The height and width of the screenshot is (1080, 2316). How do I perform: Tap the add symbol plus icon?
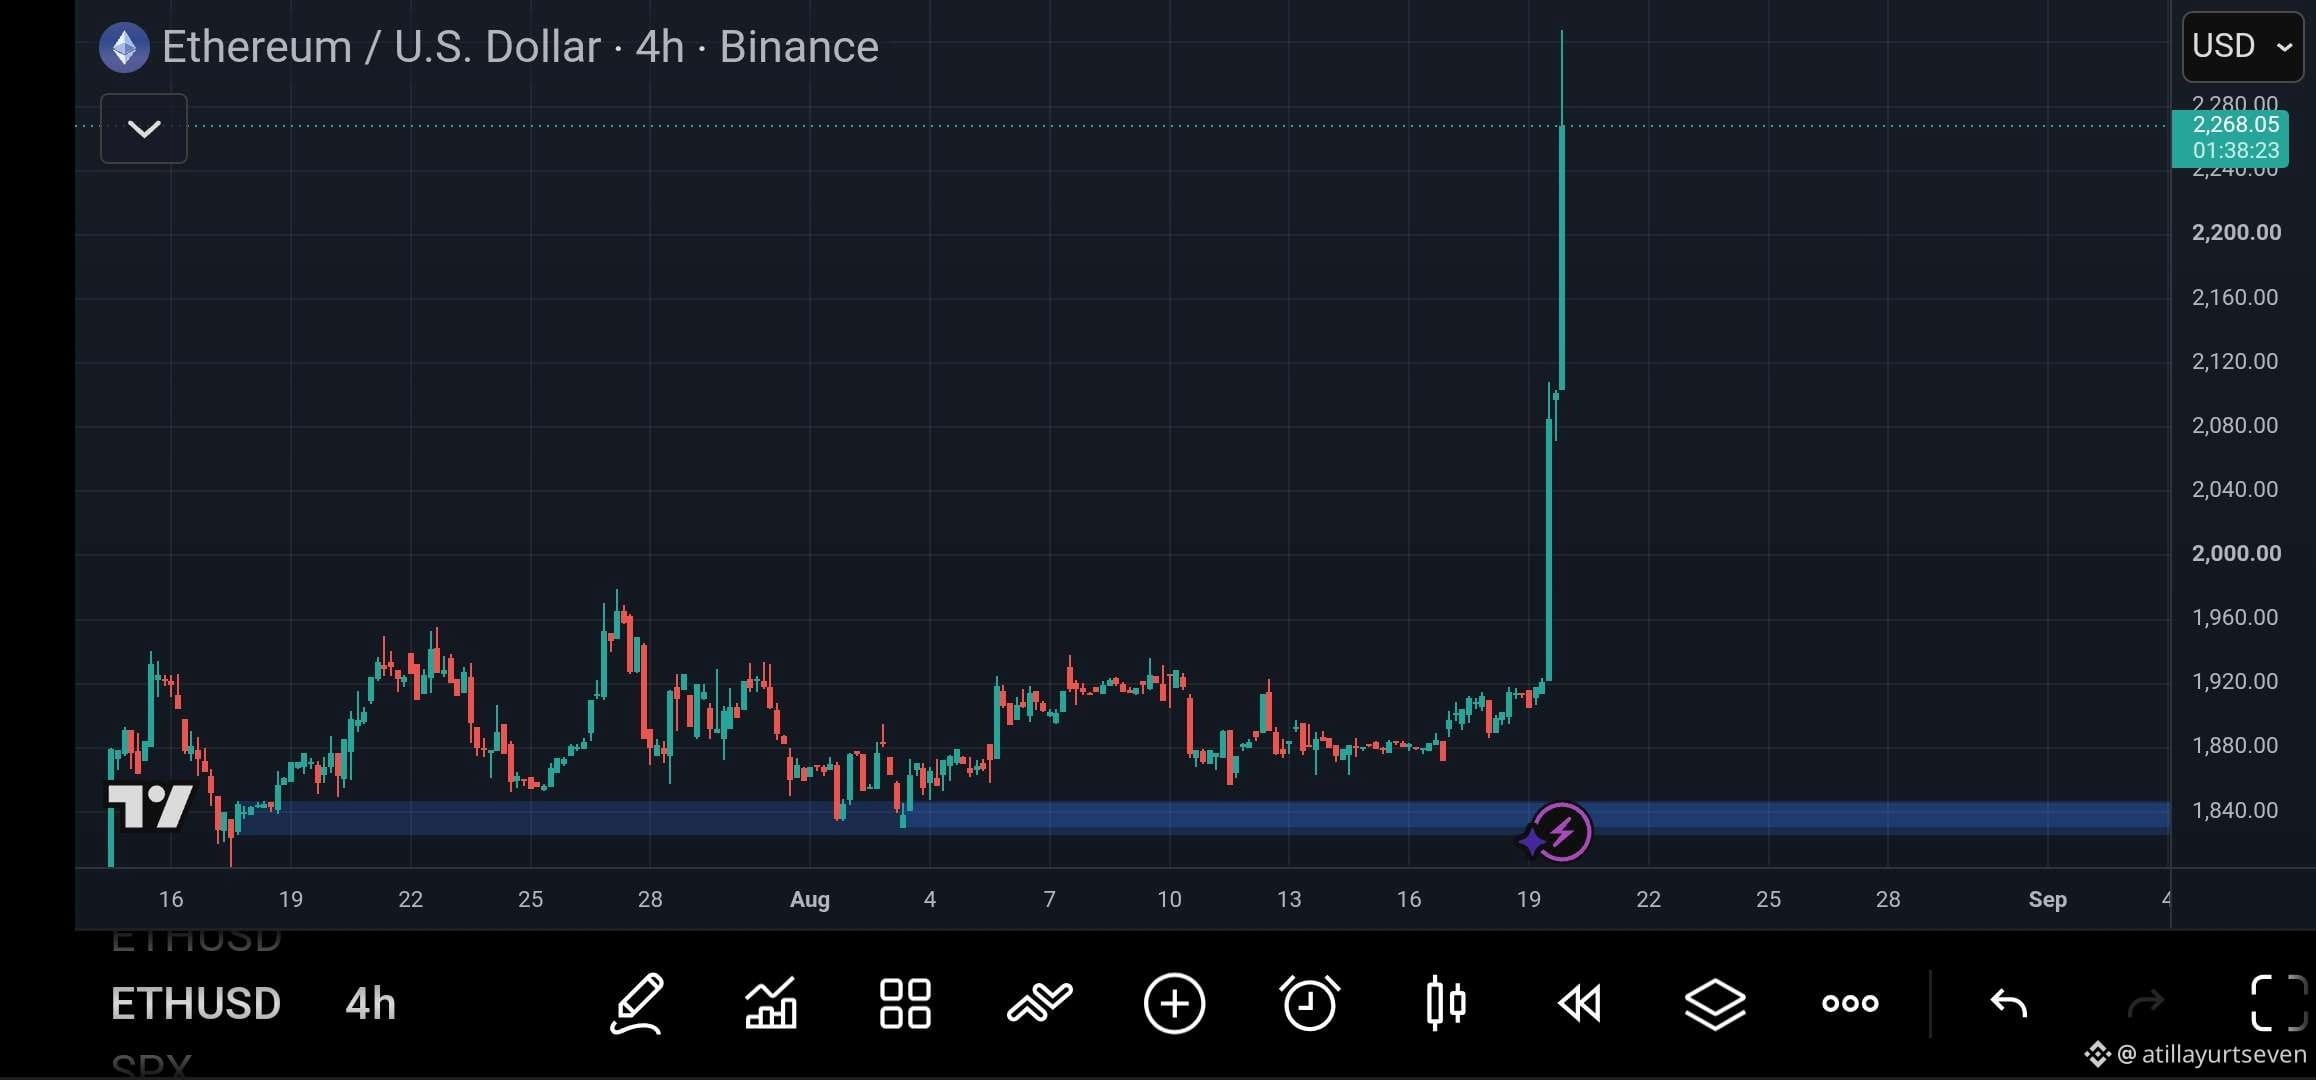1174,1003
